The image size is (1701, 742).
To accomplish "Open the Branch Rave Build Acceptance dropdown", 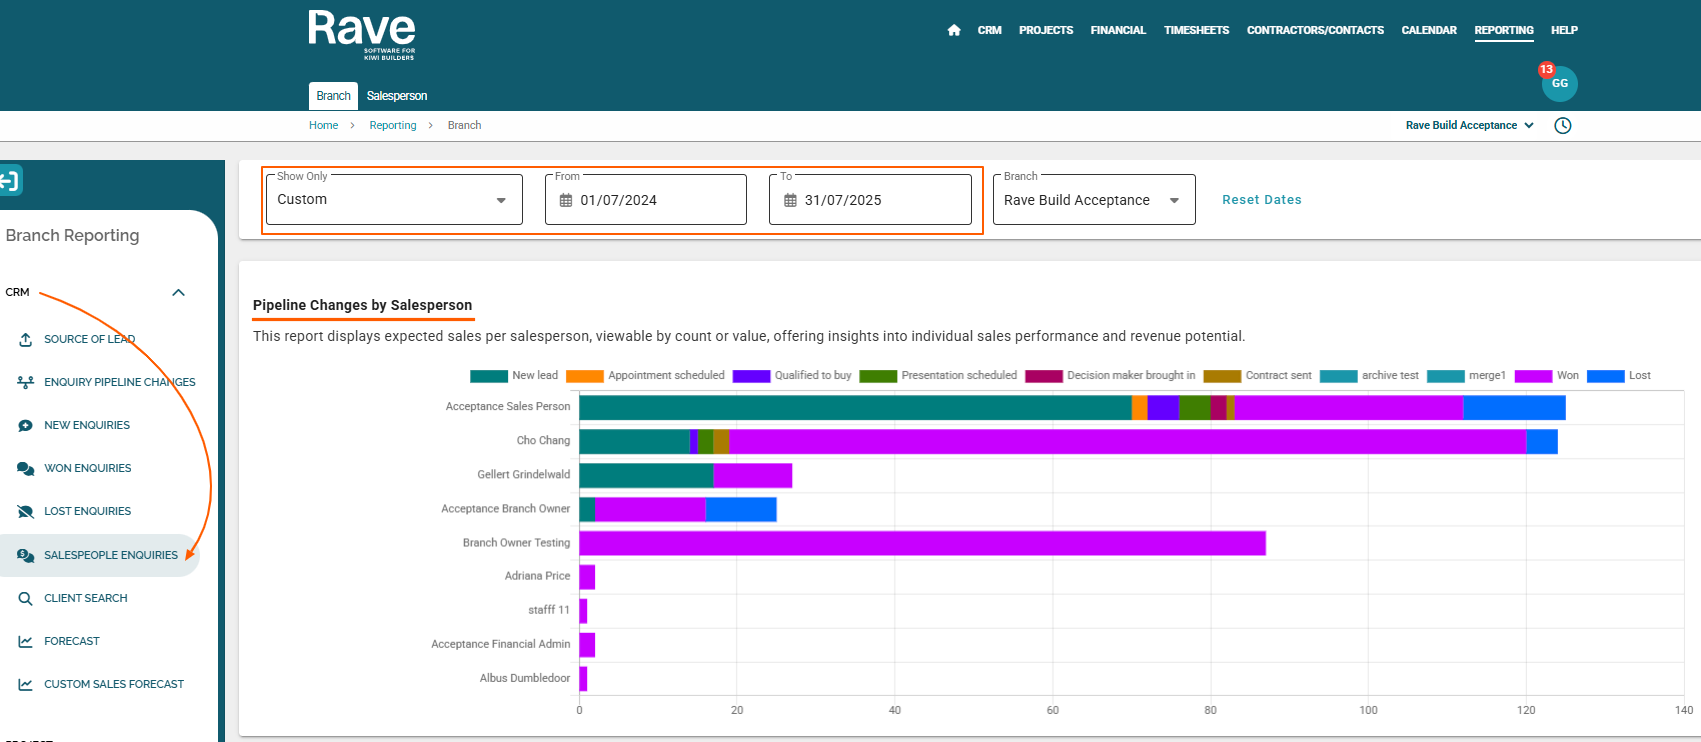I will pyautogui.click(x=1094, y=200).
